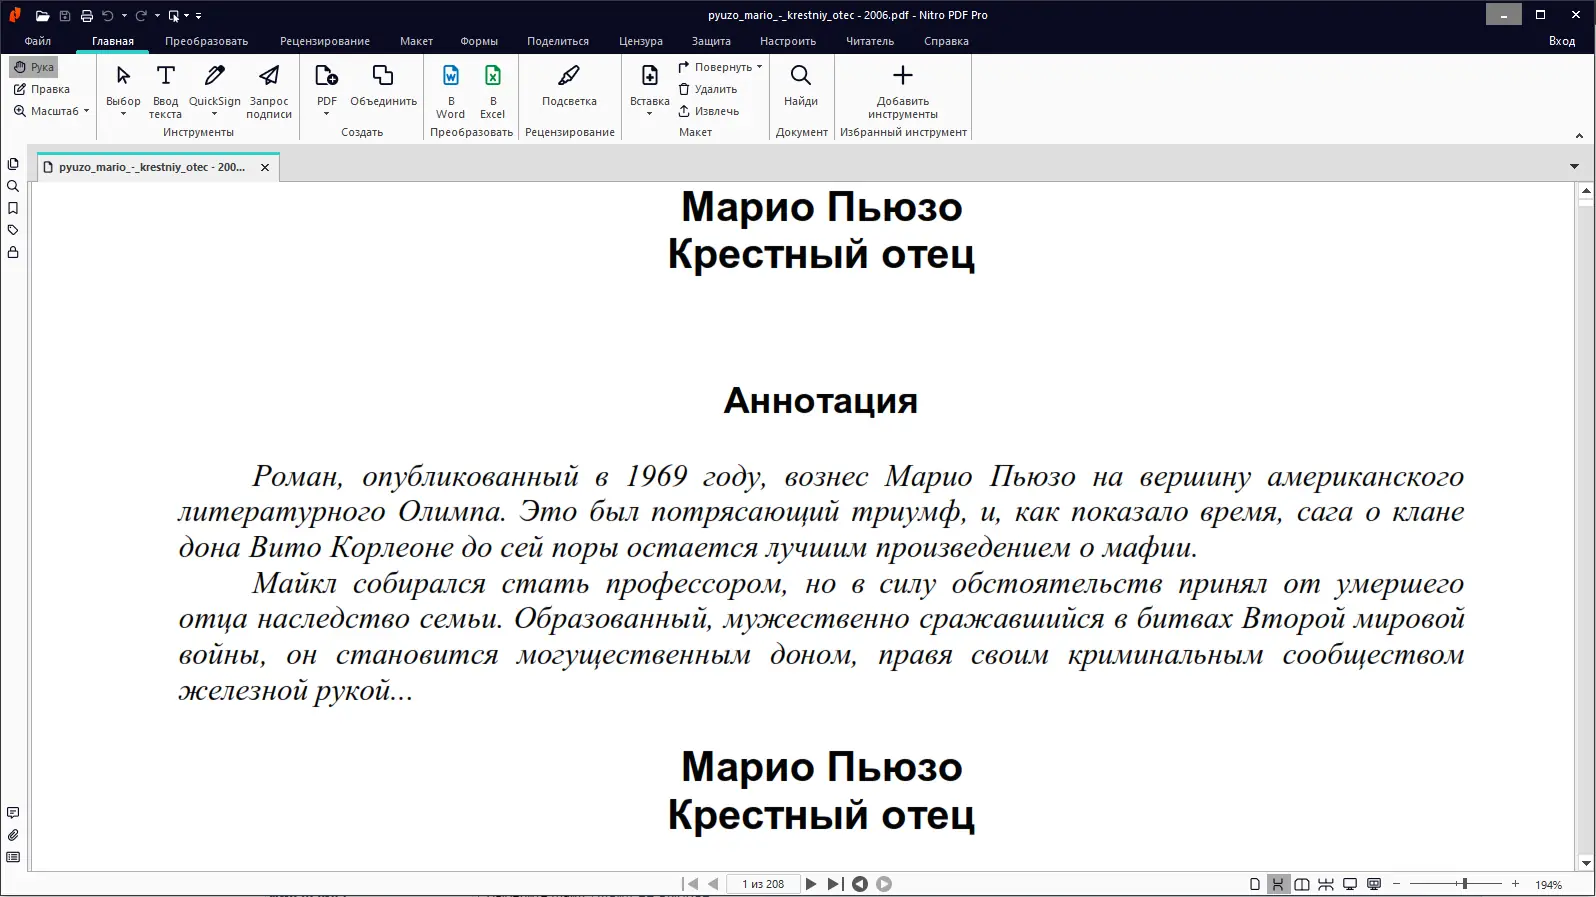Save the document via the floppy disk icon
Screen dimensions: 1596x897
(x=65, y=16)
